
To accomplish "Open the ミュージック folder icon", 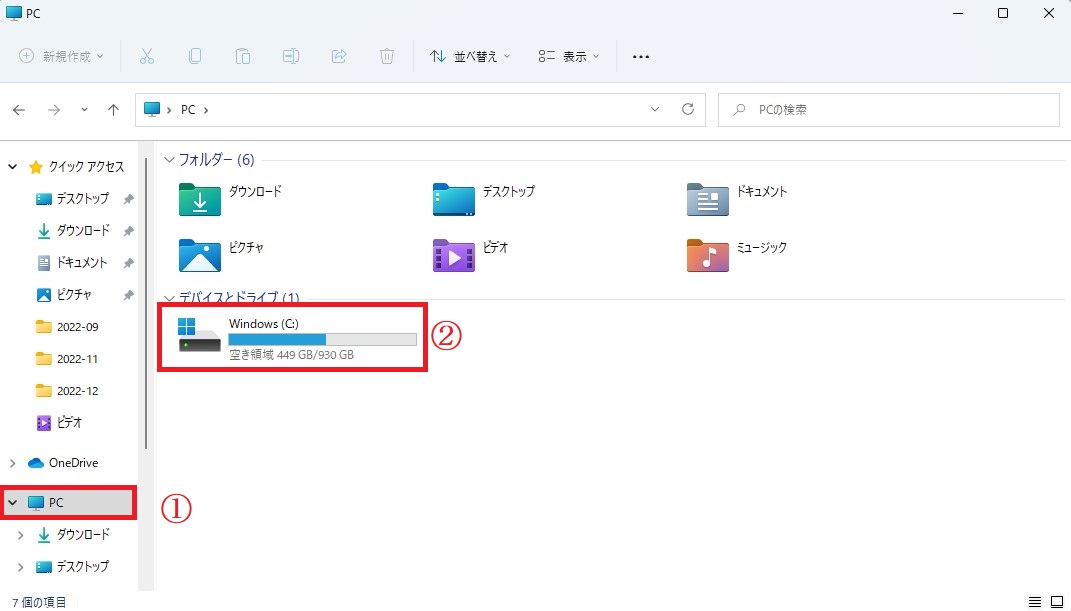I will 707,256.
